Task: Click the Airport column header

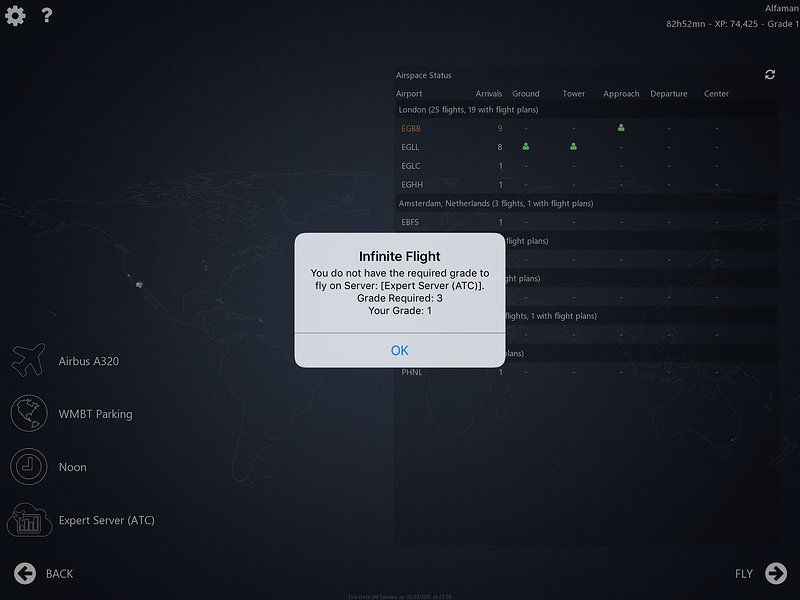Action: [409, 94]
